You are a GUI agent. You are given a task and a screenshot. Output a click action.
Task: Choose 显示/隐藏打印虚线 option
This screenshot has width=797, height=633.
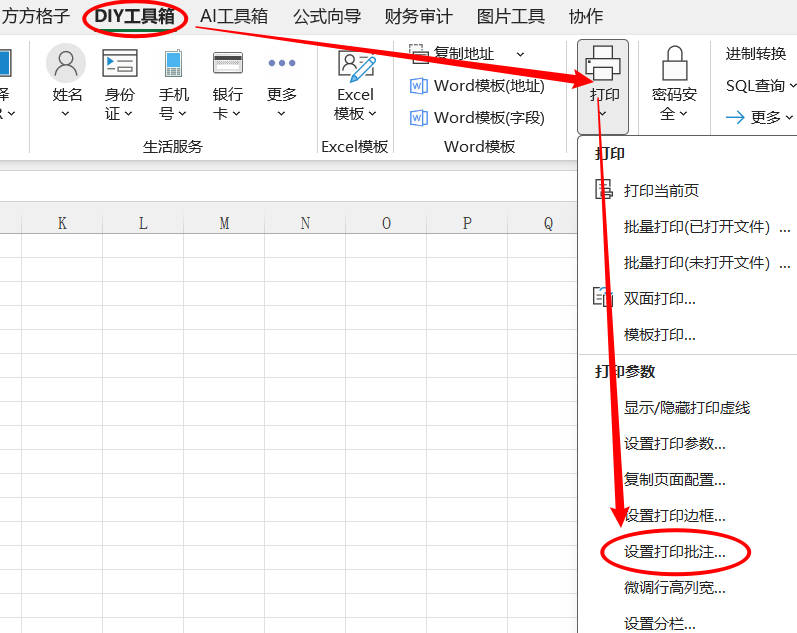click(x=686, y=407)
